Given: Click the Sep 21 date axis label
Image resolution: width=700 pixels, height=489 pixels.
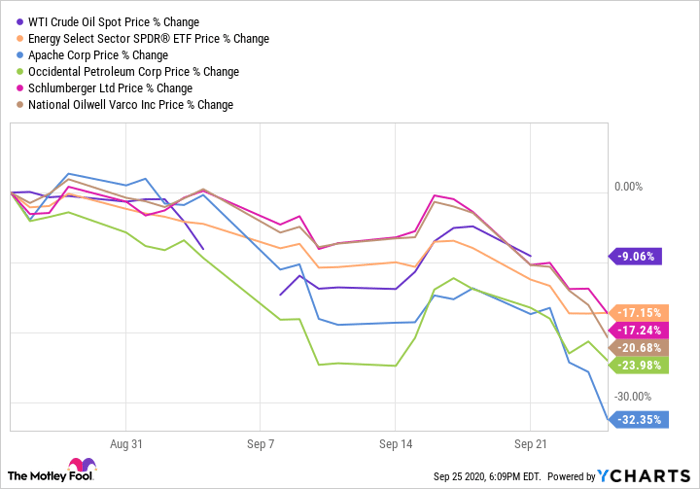Looking at the screenshot, I should pos(530,441).
